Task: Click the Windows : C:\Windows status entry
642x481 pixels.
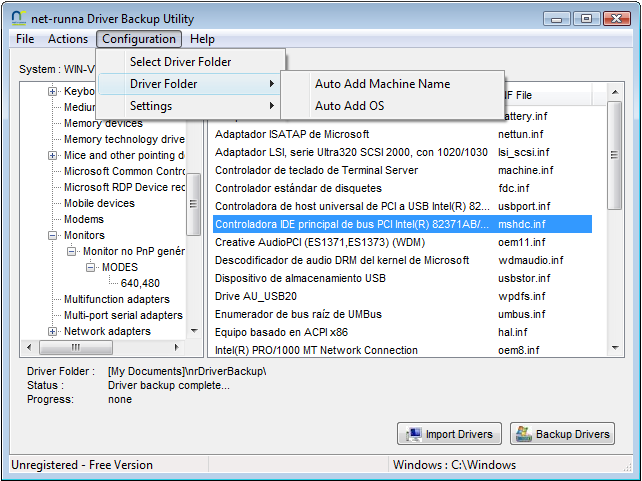Action: (x=454, y=465)
